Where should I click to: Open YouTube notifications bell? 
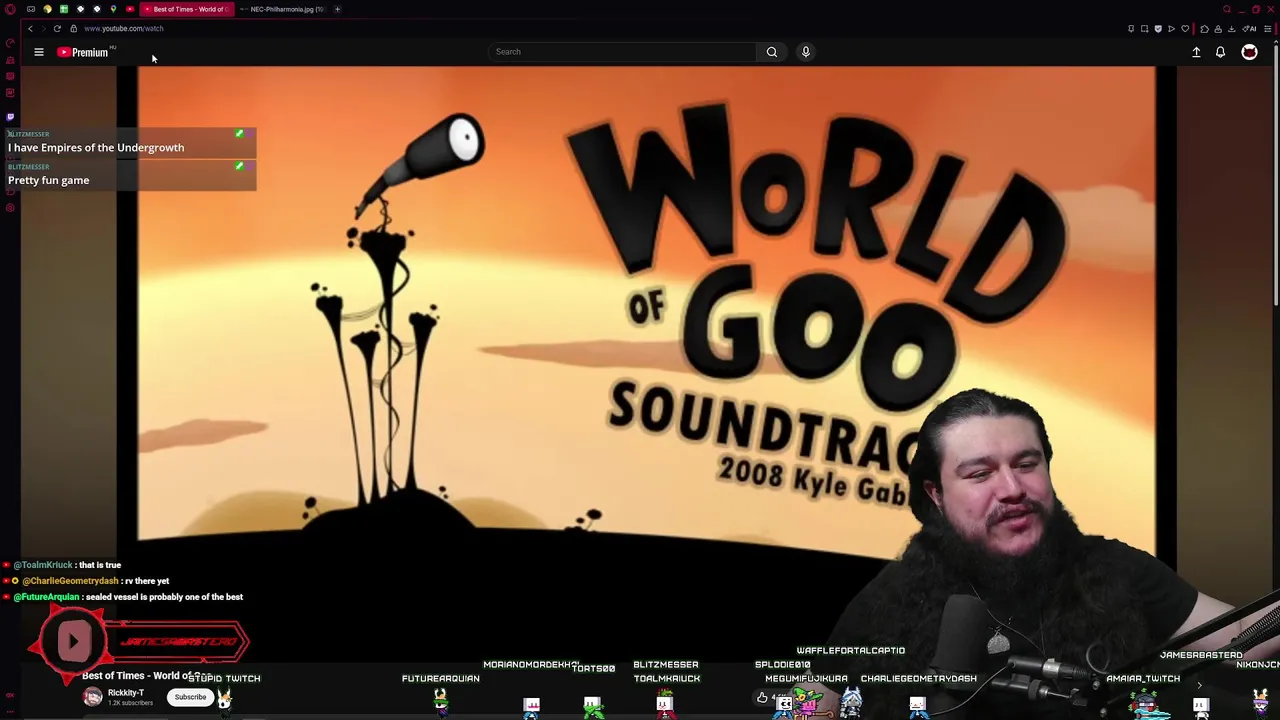(1220, 52)
